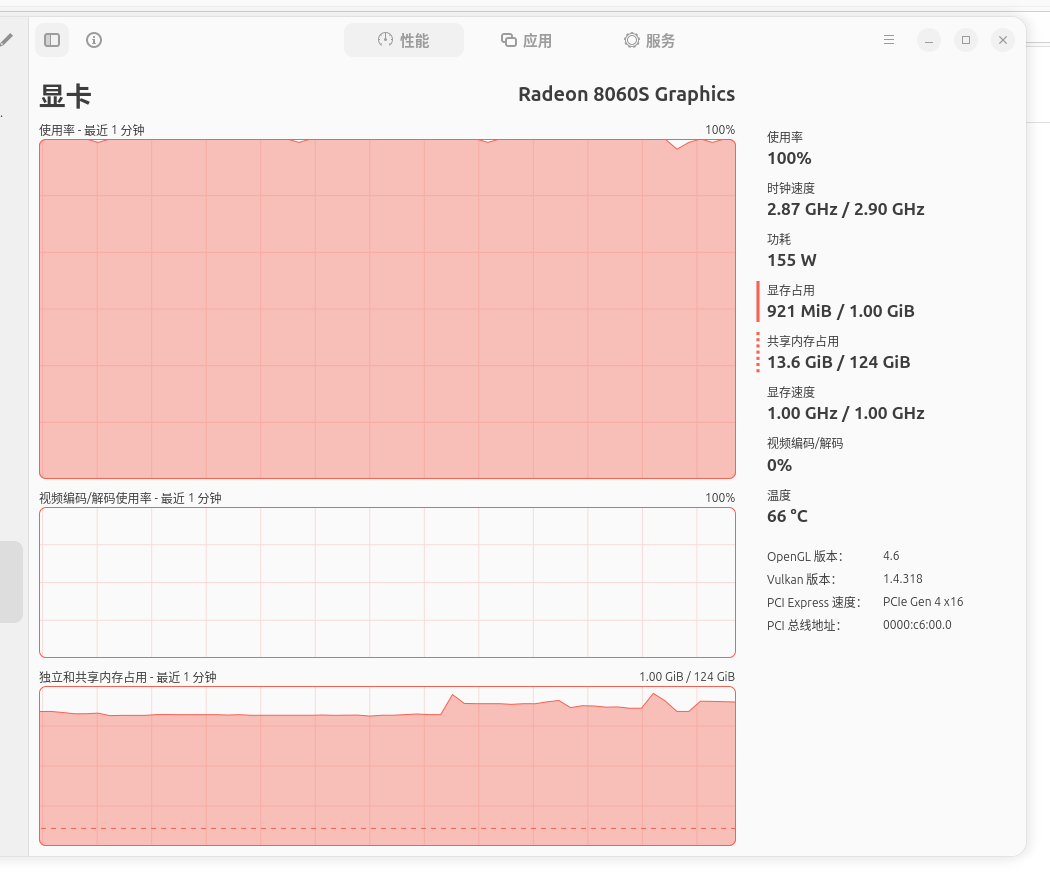Click the 1.00 GiB / 124 GiB graph scale label
Viewport: 1050px width, 874px height.
pyautogui.click(x=686, y=676)
